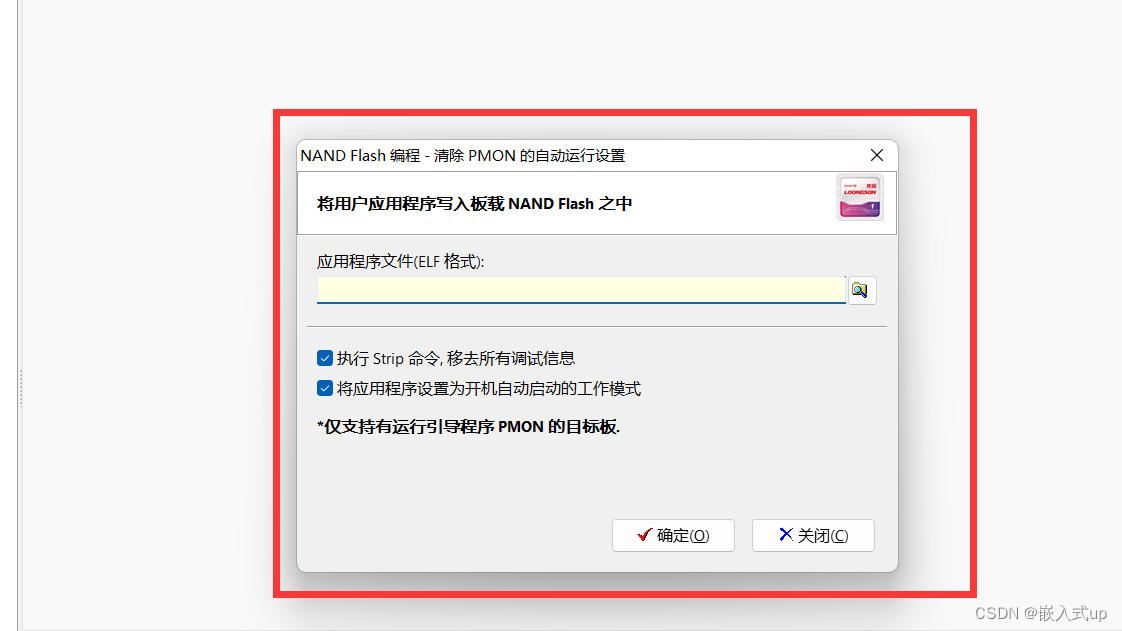Close the NAND Flash 编程 dialog window

[877, 155]
